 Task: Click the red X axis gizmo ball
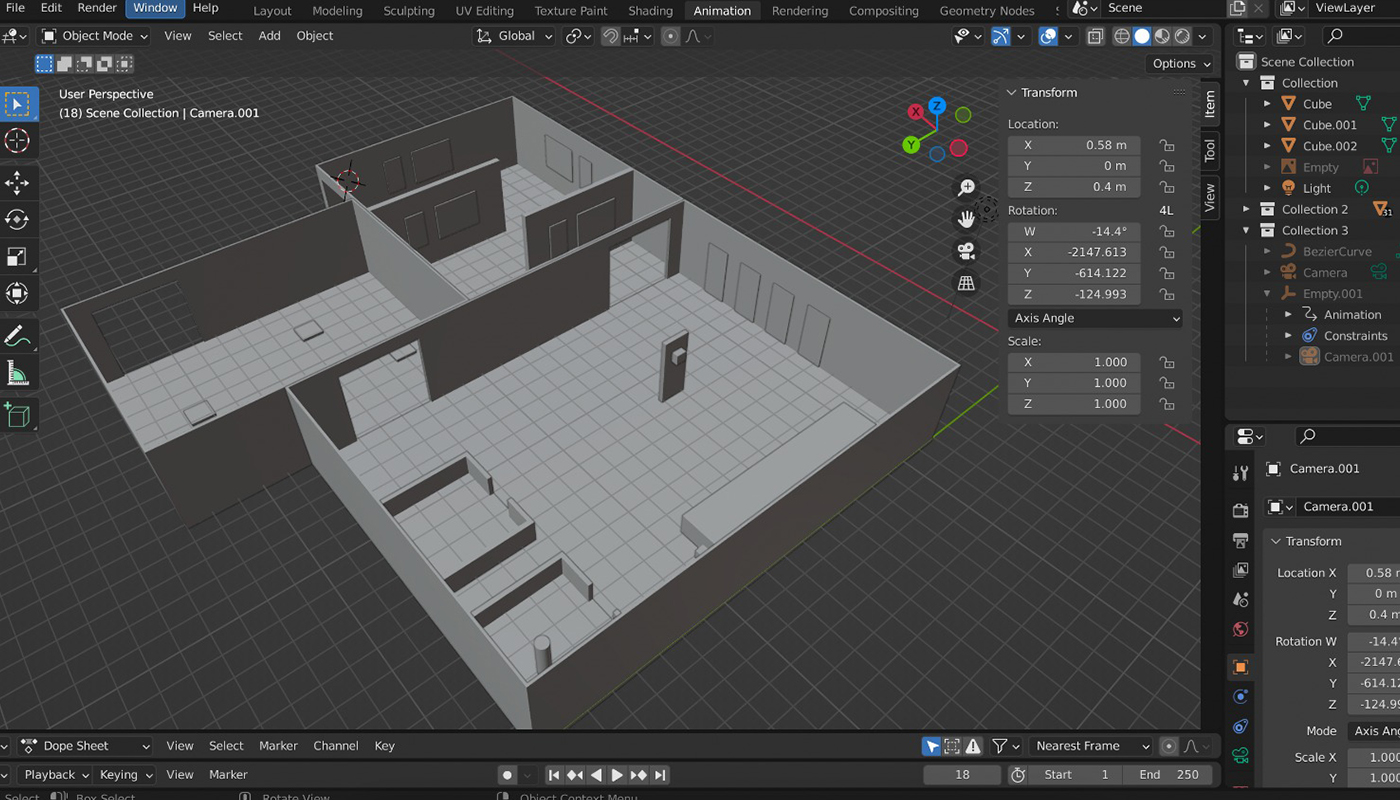click(x=916, y=112)
